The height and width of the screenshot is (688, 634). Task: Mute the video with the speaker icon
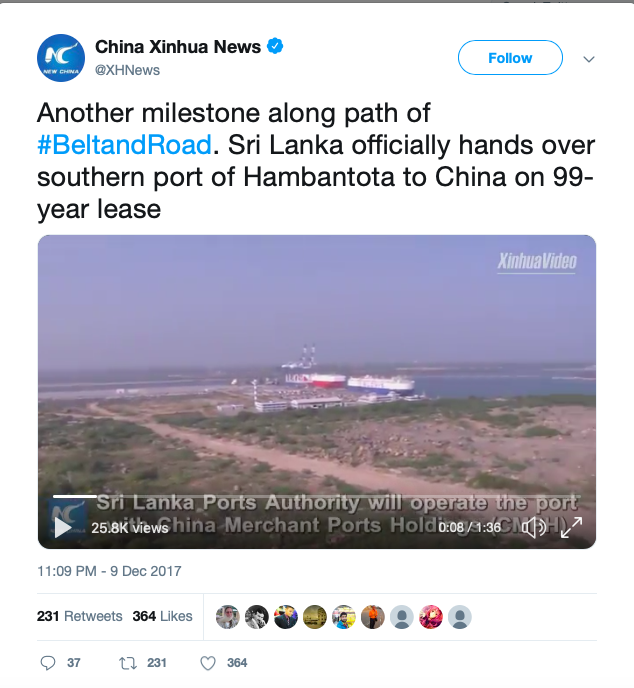click(x=534, y=527)
